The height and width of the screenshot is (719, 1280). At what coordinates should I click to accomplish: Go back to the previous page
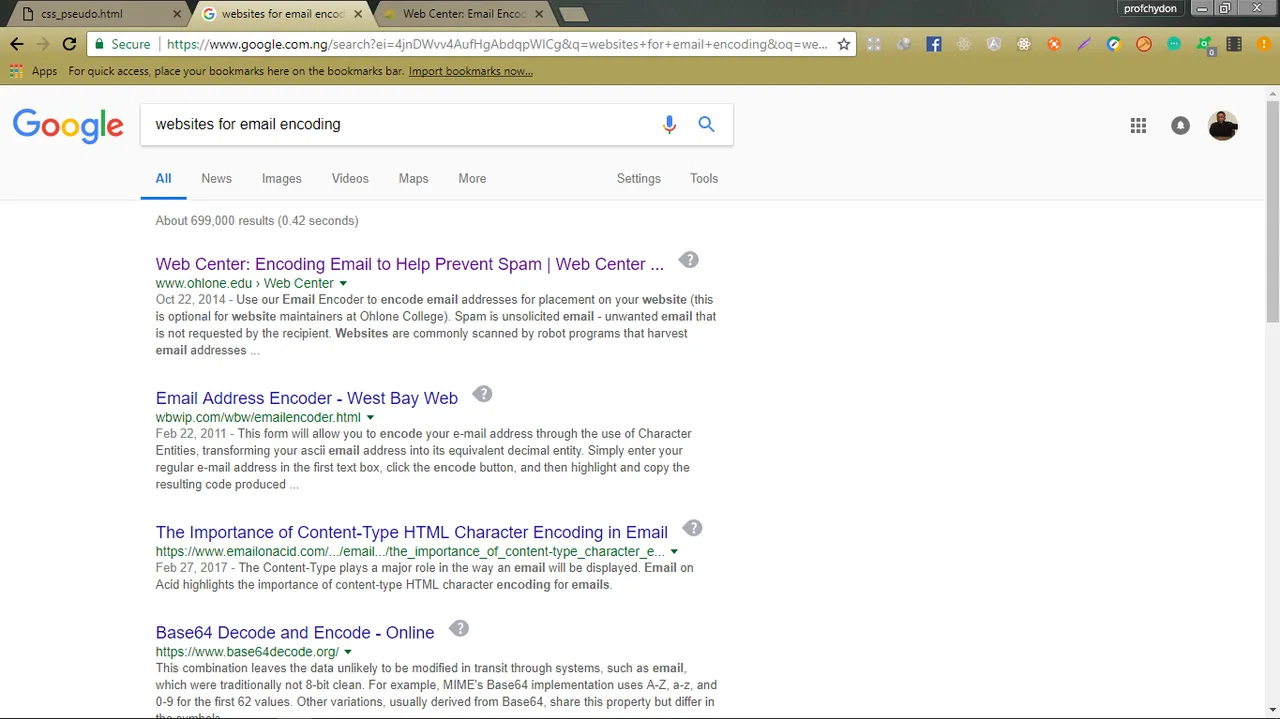coord(16,44)
